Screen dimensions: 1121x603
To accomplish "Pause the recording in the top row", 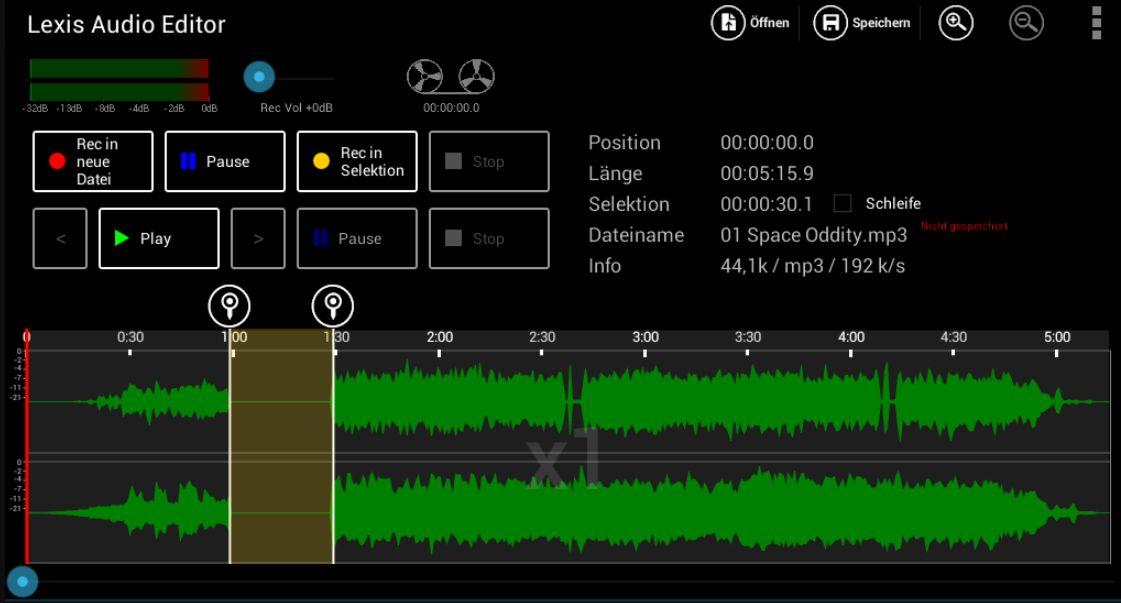I will [225, 162].
